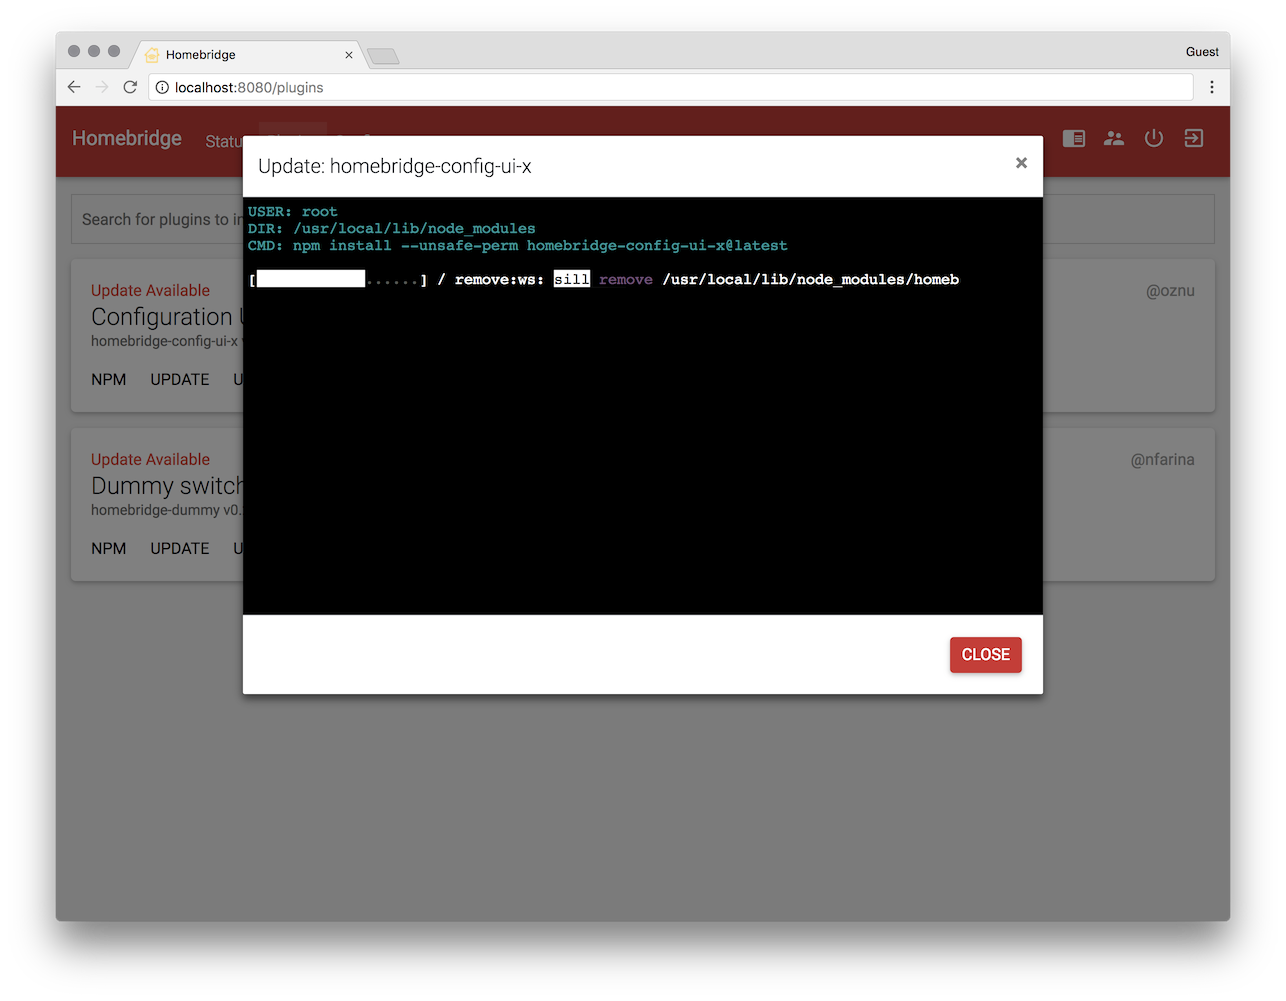Viewport: 1286px width, 1001px height.
Task: Click the Search for plugins field
Action: pyautogui.click(x=157, y=219)
